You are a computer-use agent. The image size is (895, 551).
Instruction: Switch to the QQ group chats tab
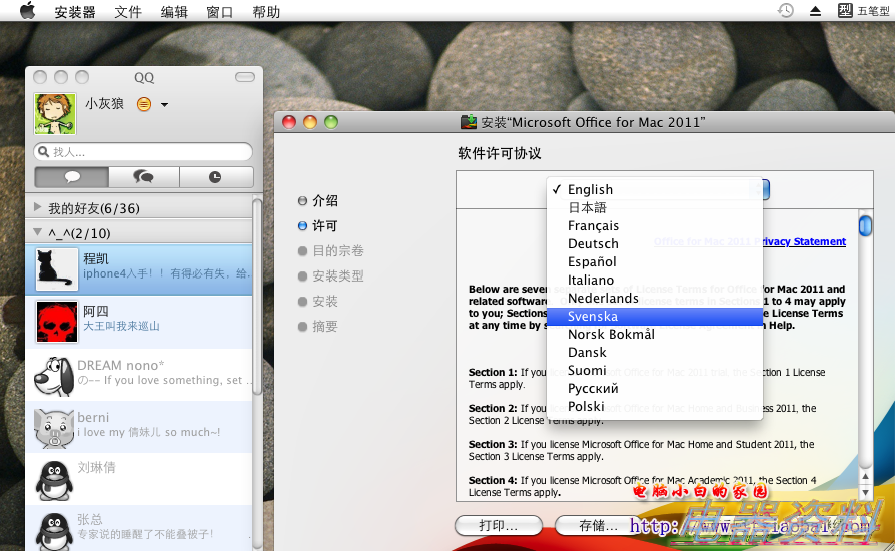(x=144, y=177)
